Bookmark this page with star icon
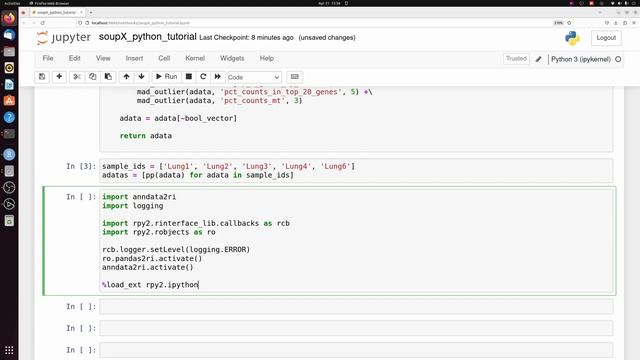This screenshot has height=360, width=640. (x=569, y=23)
